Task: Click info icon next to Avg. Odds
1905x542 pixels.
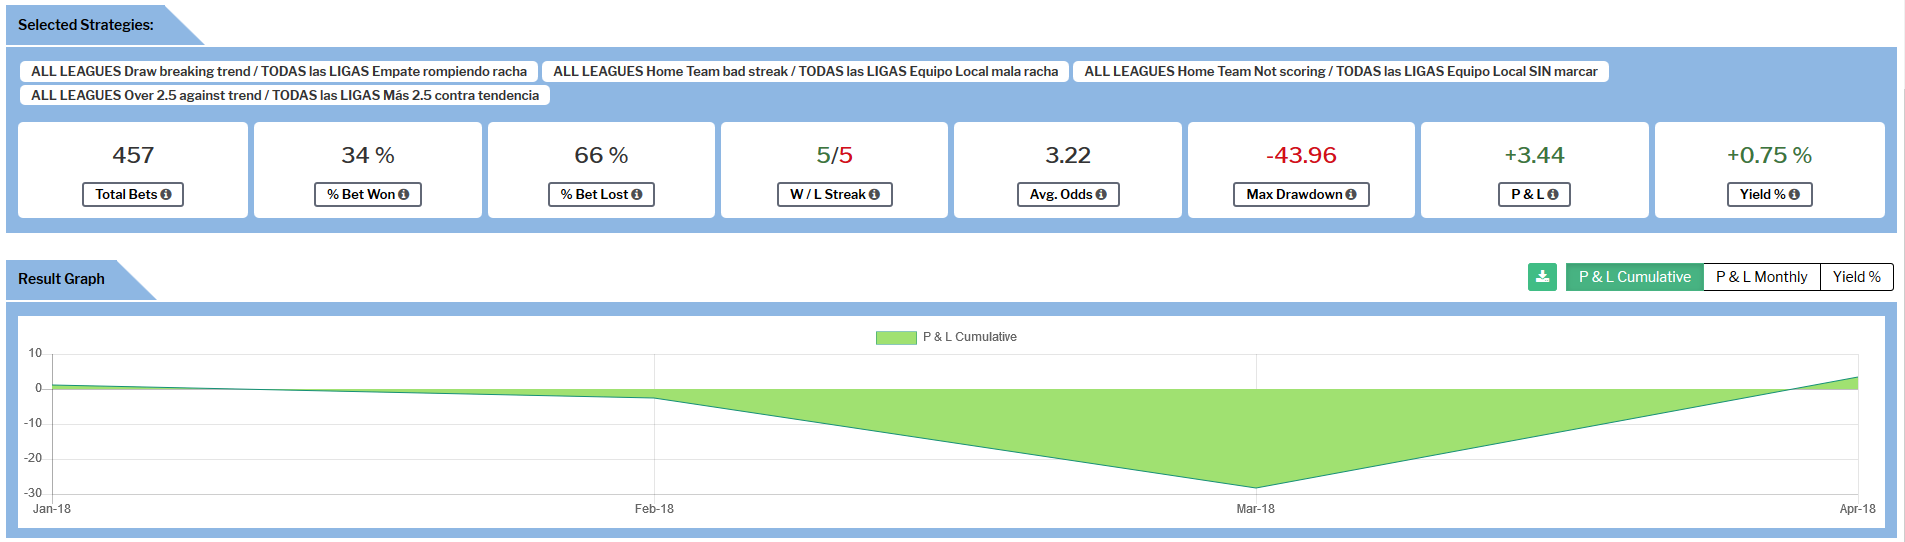Action: [1101, 195]
